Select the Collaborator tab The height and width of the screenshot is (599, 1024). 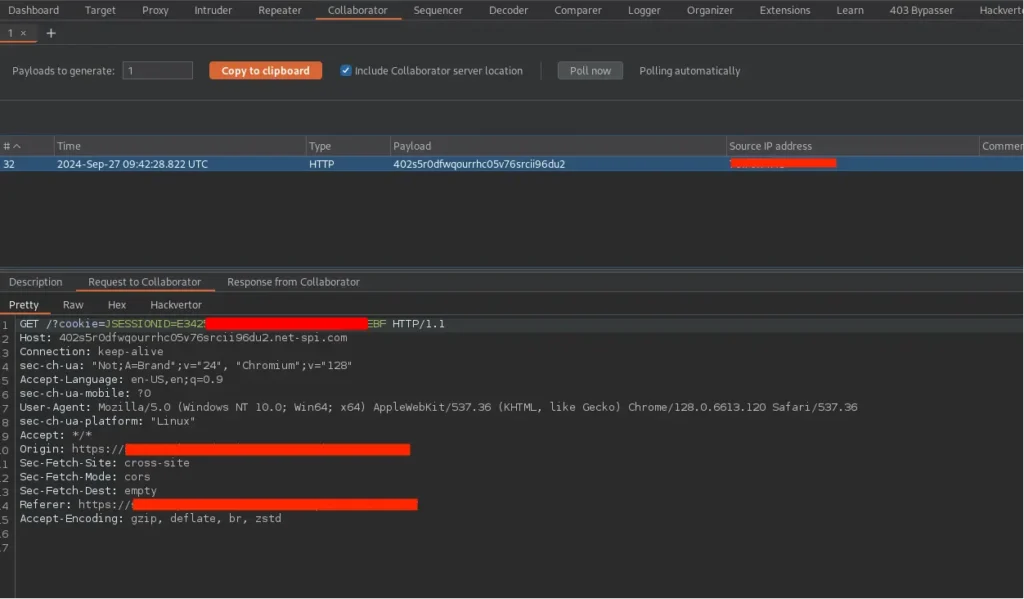point(357,10)
